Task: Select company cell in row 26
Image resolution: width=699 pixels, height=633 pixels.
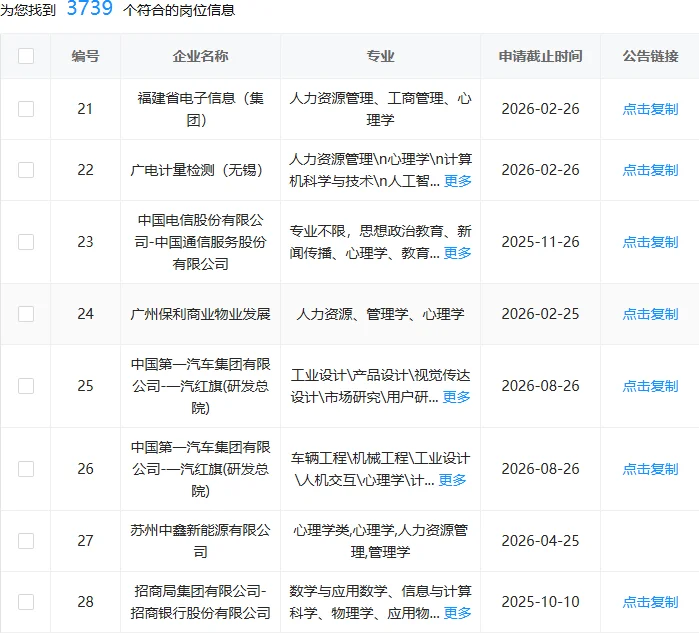Action: click(x=200, y=469)
